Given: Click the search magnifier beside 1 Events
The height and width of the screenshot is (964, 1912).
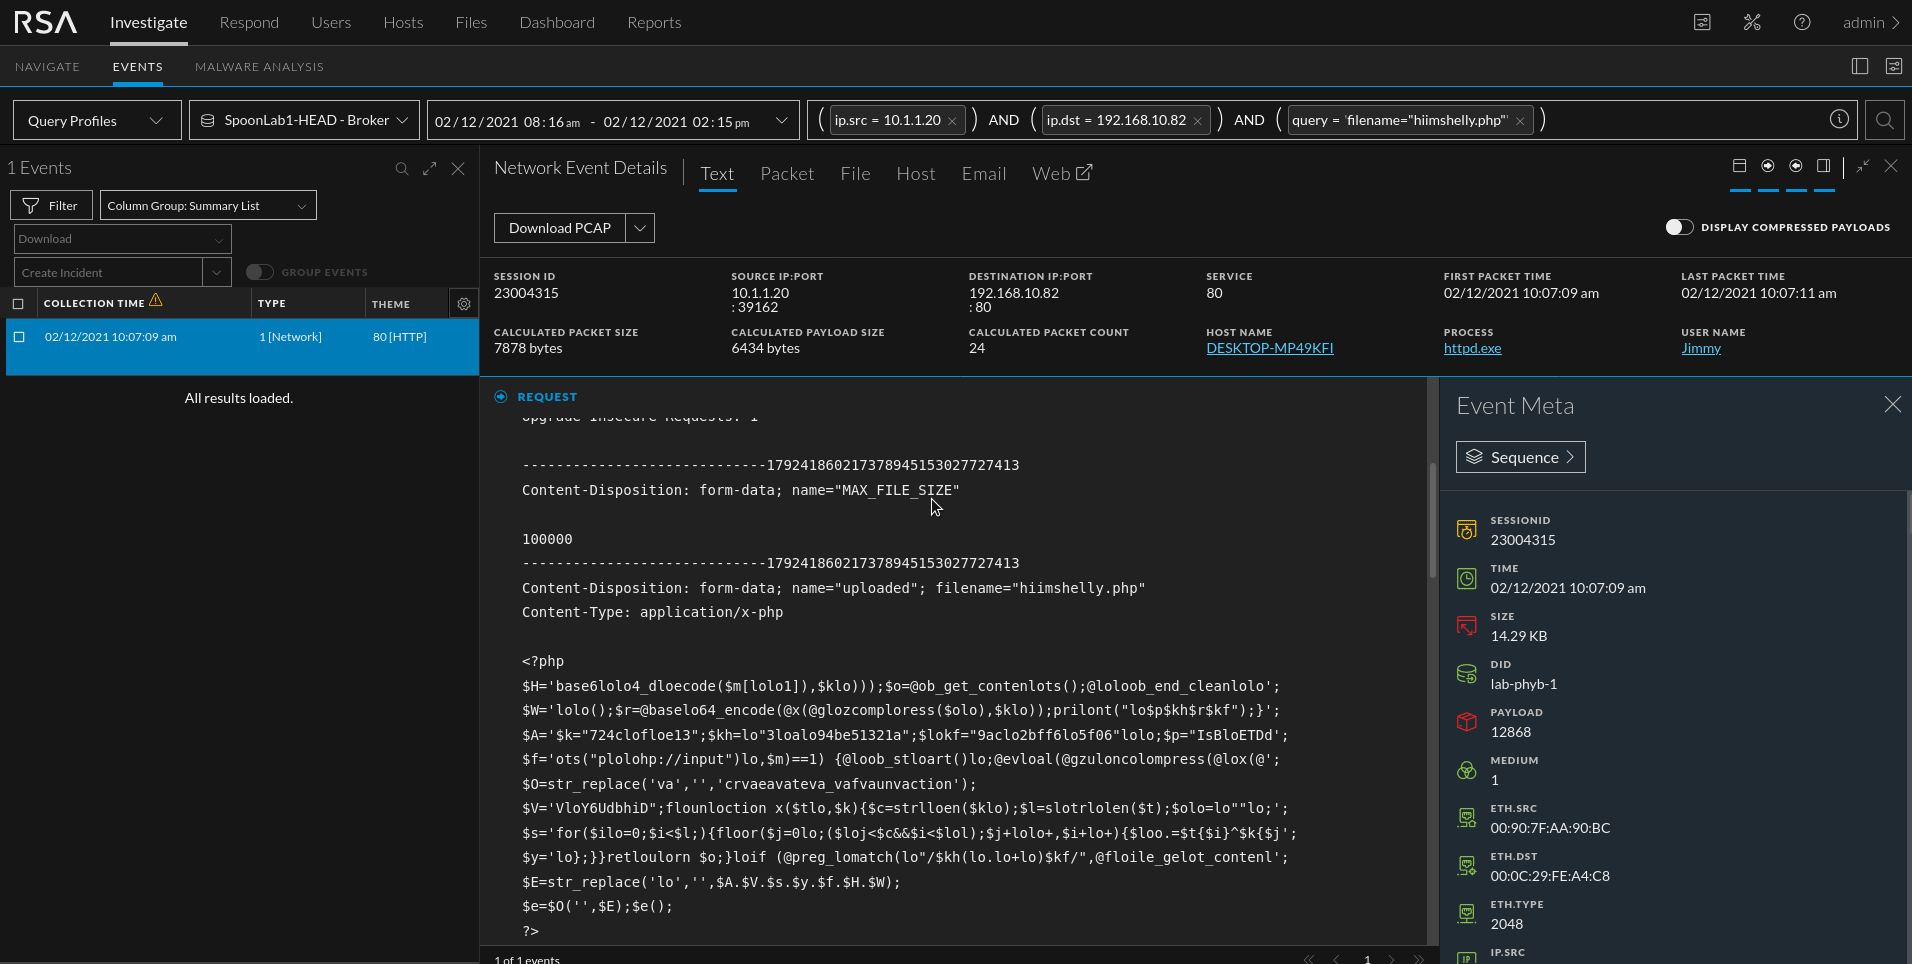Looking at the screenshot, I should coord(402,168).
